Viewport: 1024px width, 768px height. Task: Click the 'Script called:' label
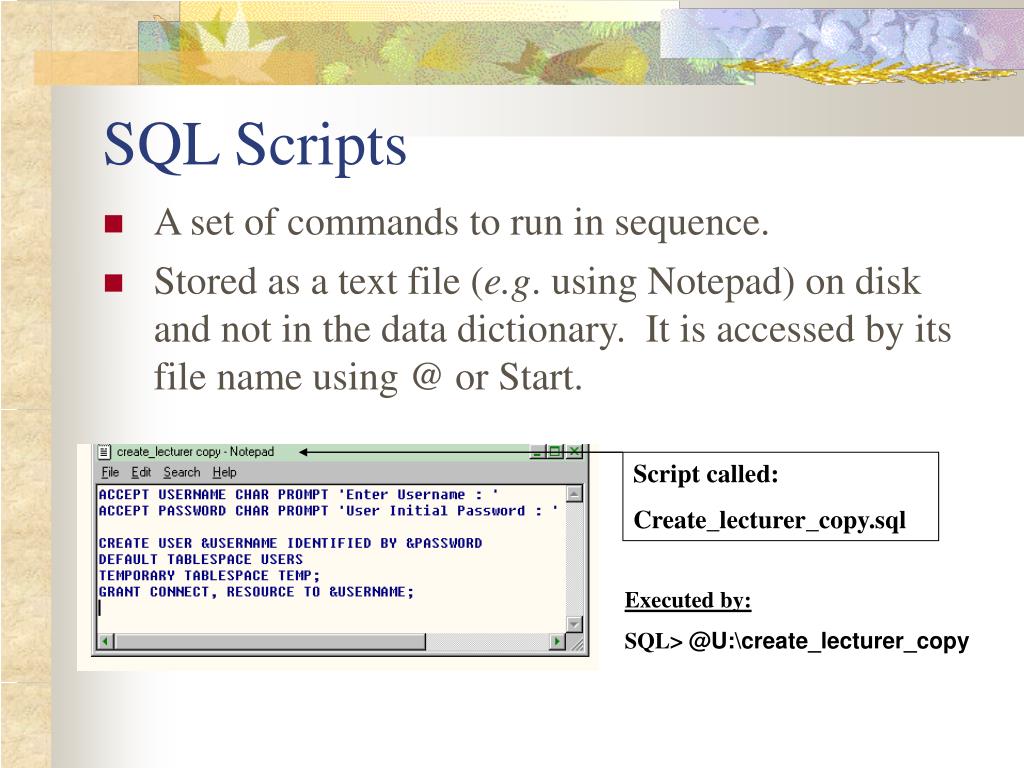pyautogui.click(x=706, y=474)
